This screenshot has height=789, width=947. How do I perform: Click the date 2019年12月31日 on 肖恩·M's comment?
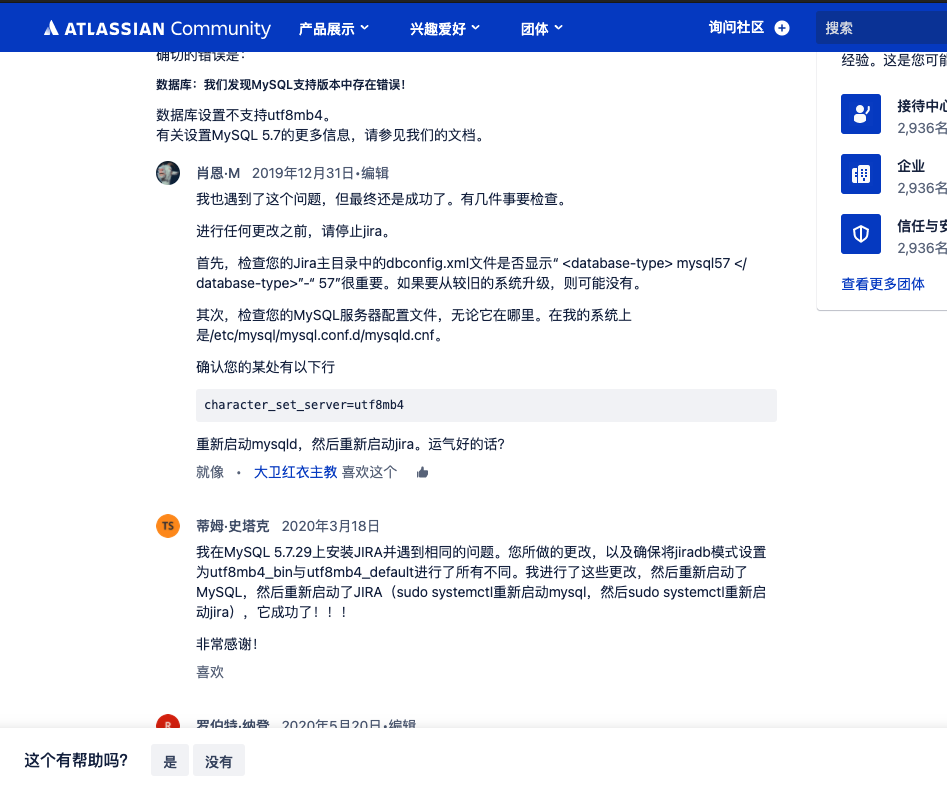click(x=303, y=173)
